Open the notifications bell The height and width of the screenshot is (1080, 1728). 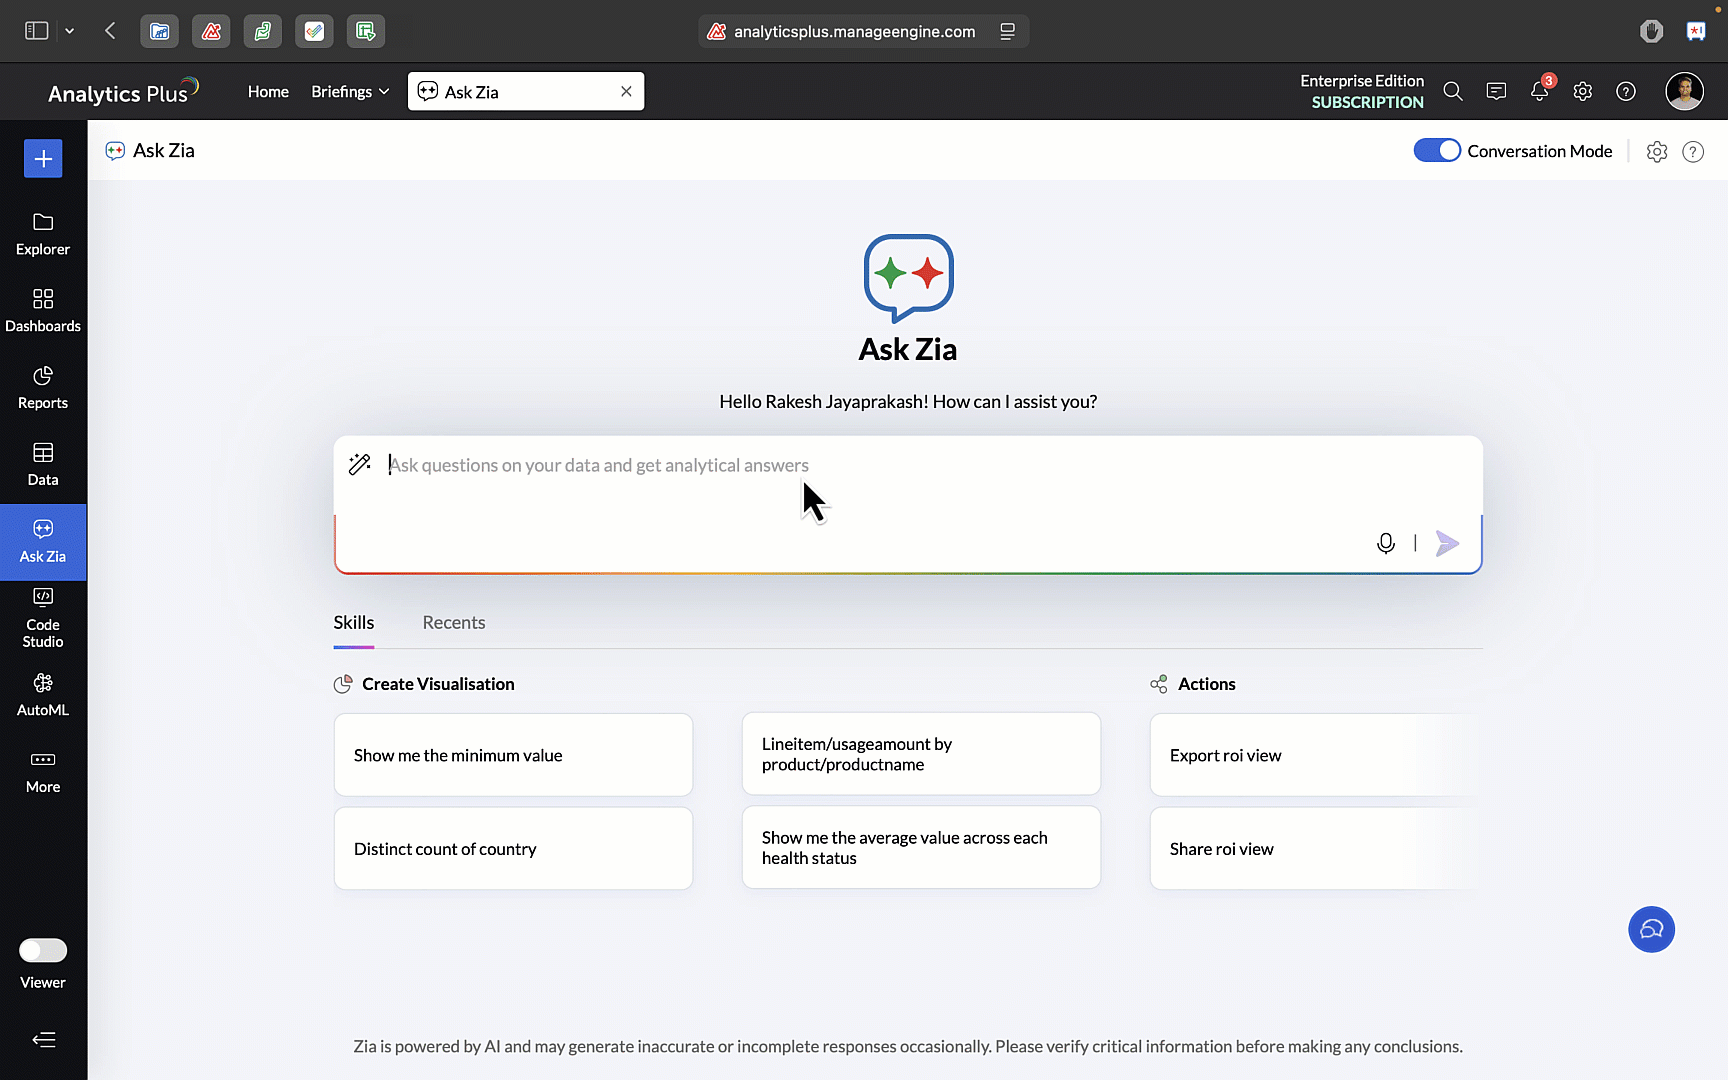[1539, 92]
